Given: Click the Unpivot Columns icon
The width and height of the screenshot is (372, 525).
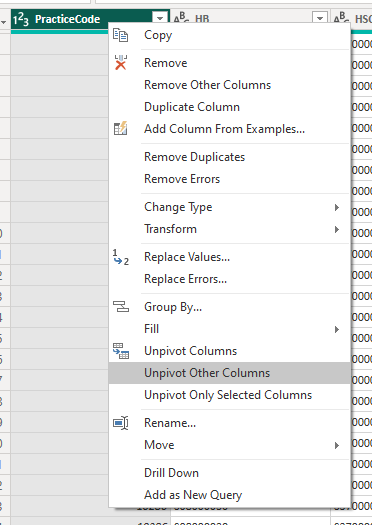Looking at the screenshot, I should tap(121, 351).
